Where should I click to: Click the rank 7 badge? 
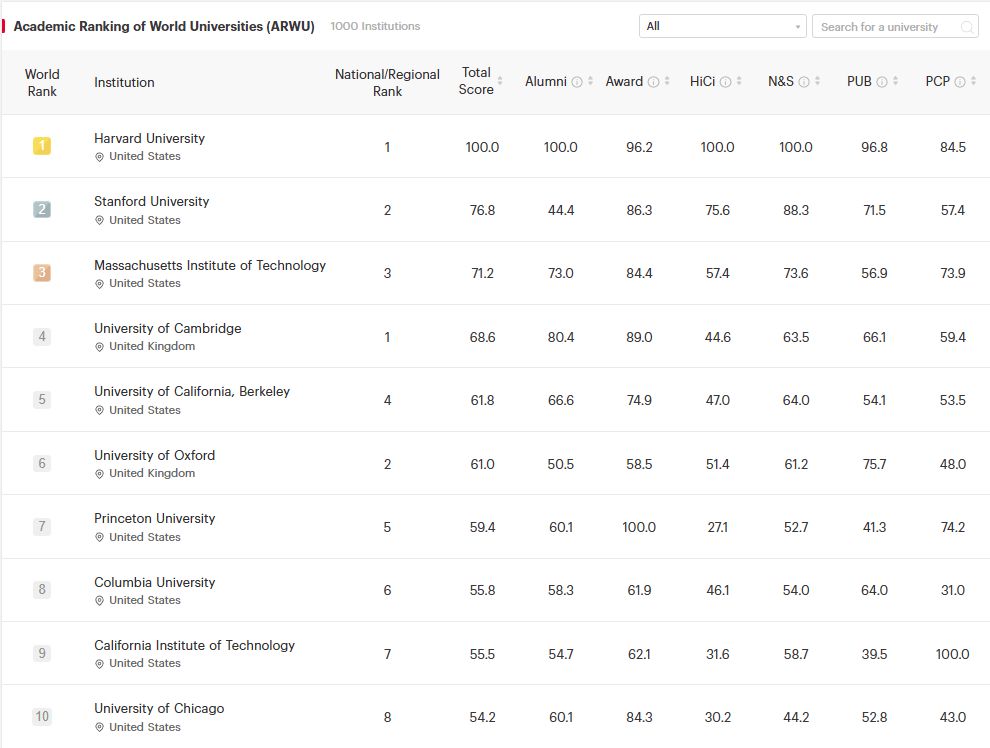coord(42,526)
